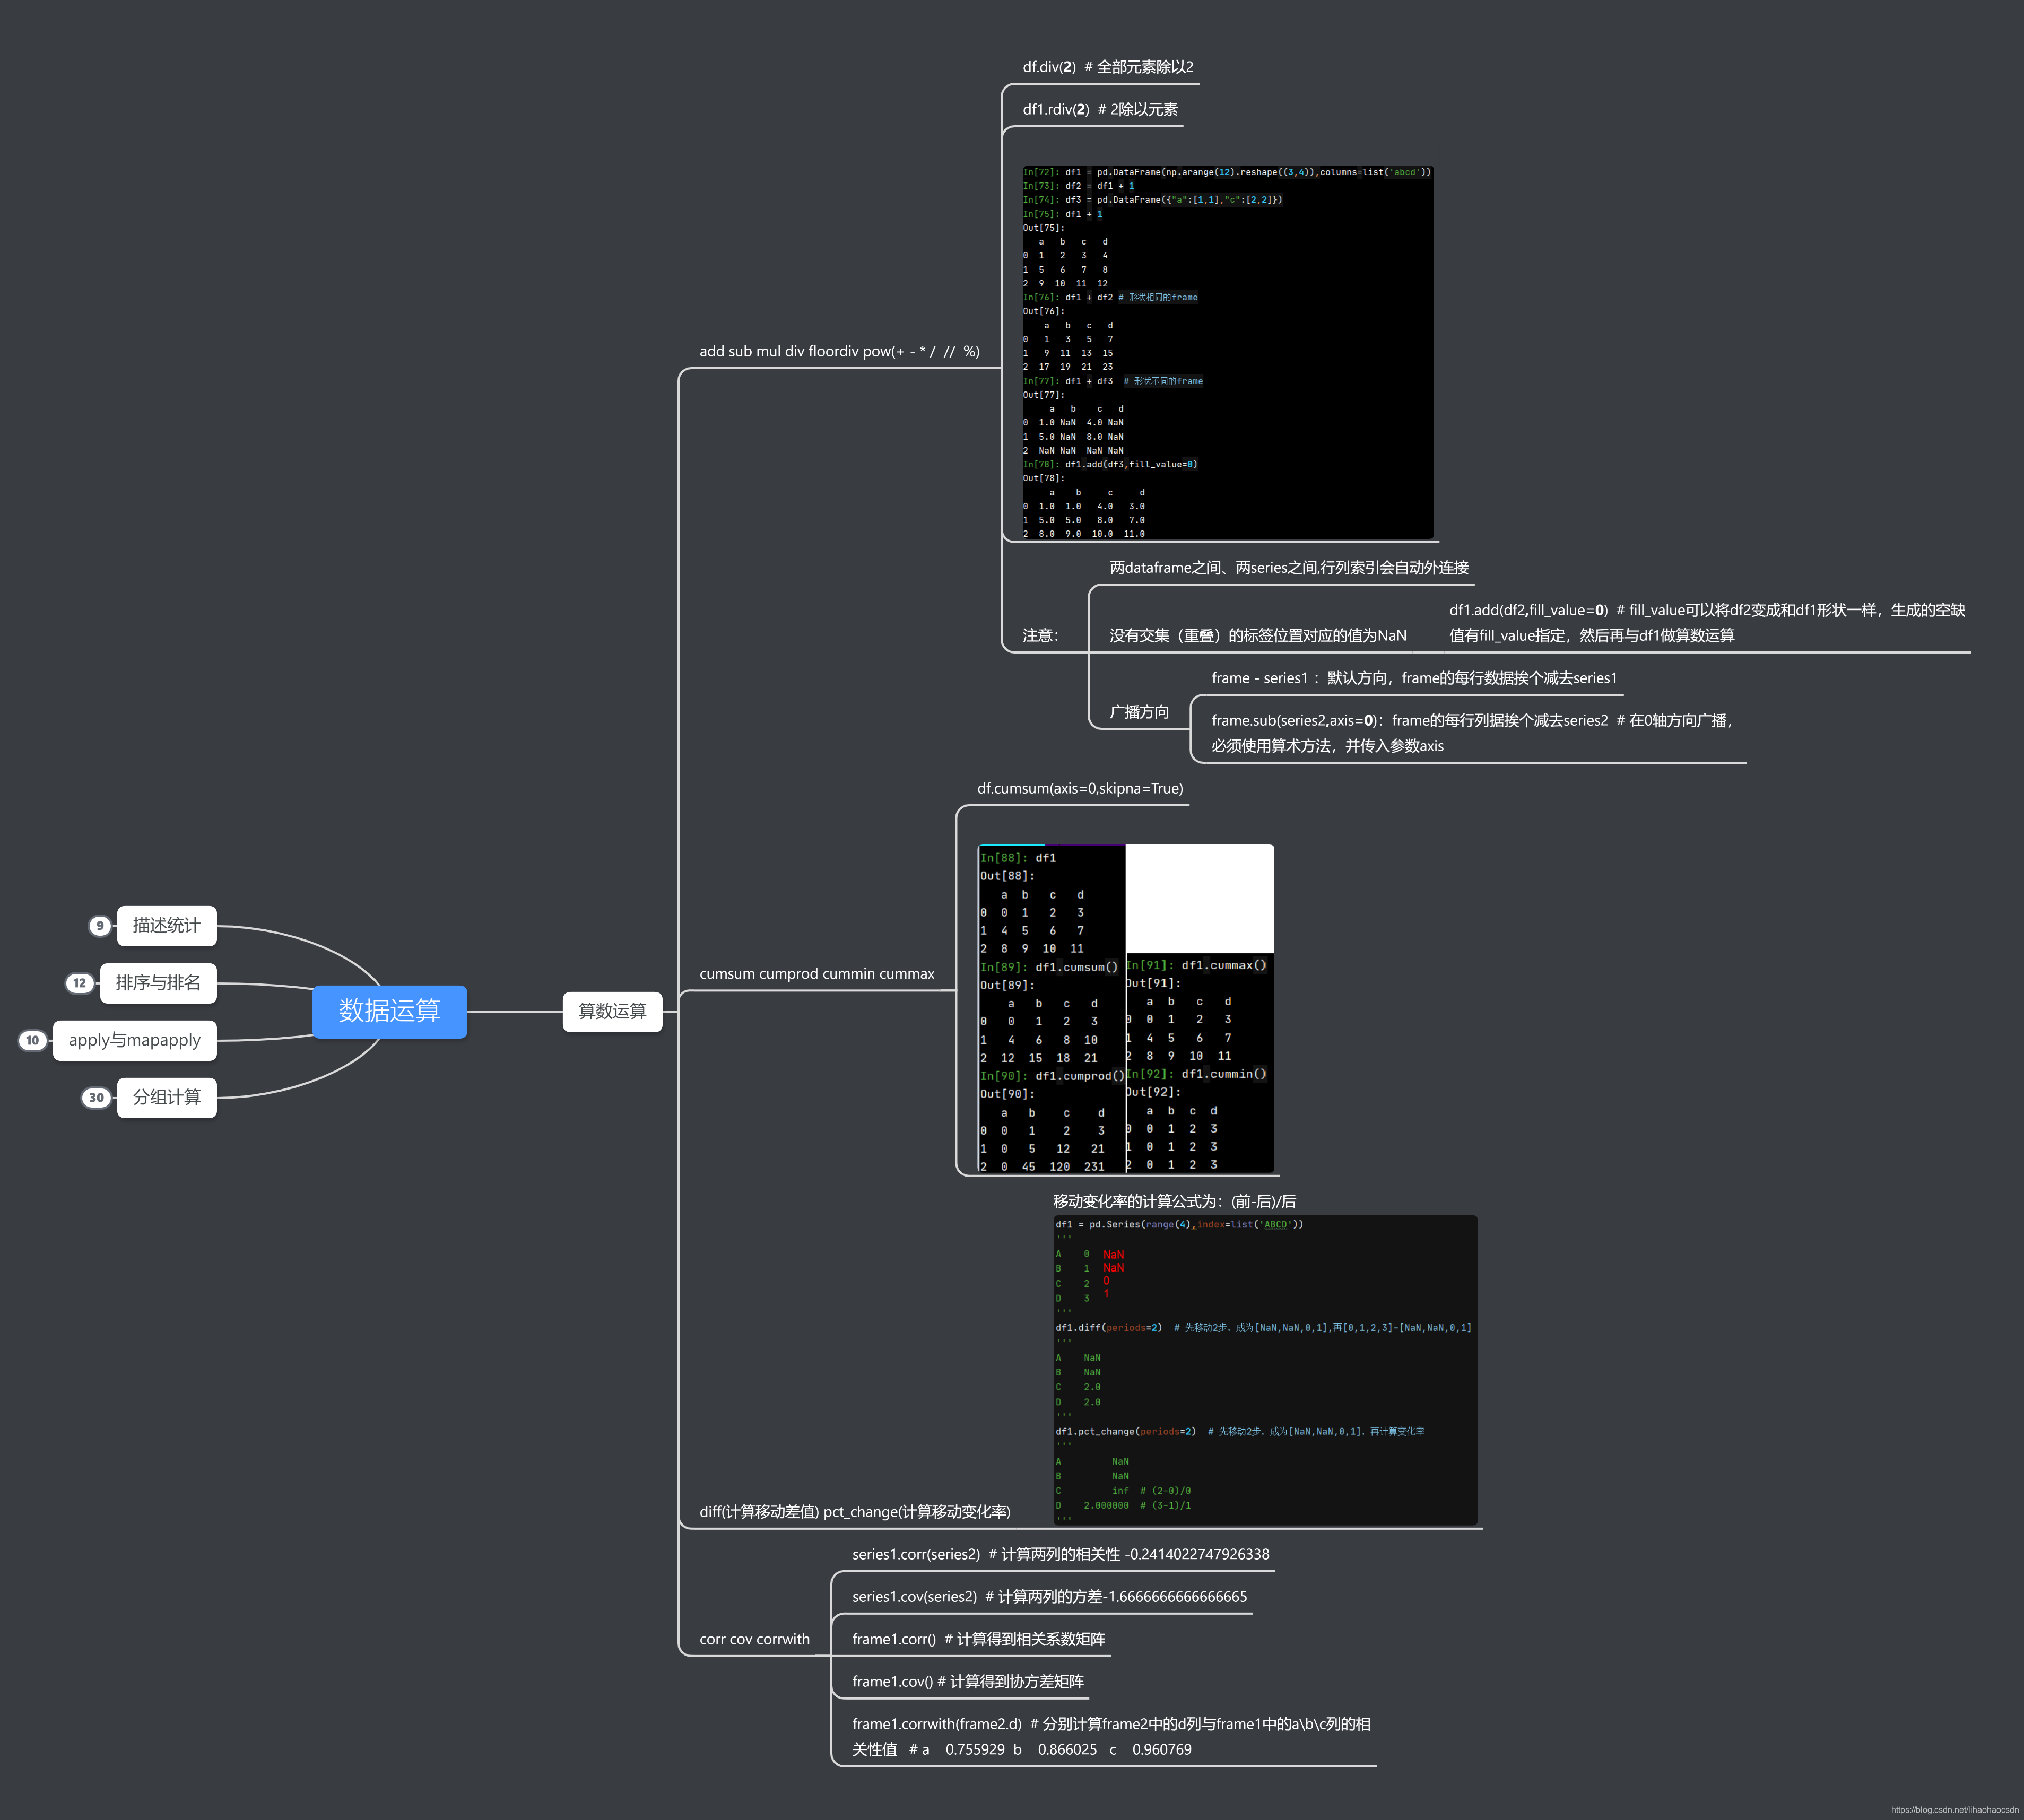Select the add sub mul div floordiv pow node
This screenshot has height=1820, width=2024.
839,351
